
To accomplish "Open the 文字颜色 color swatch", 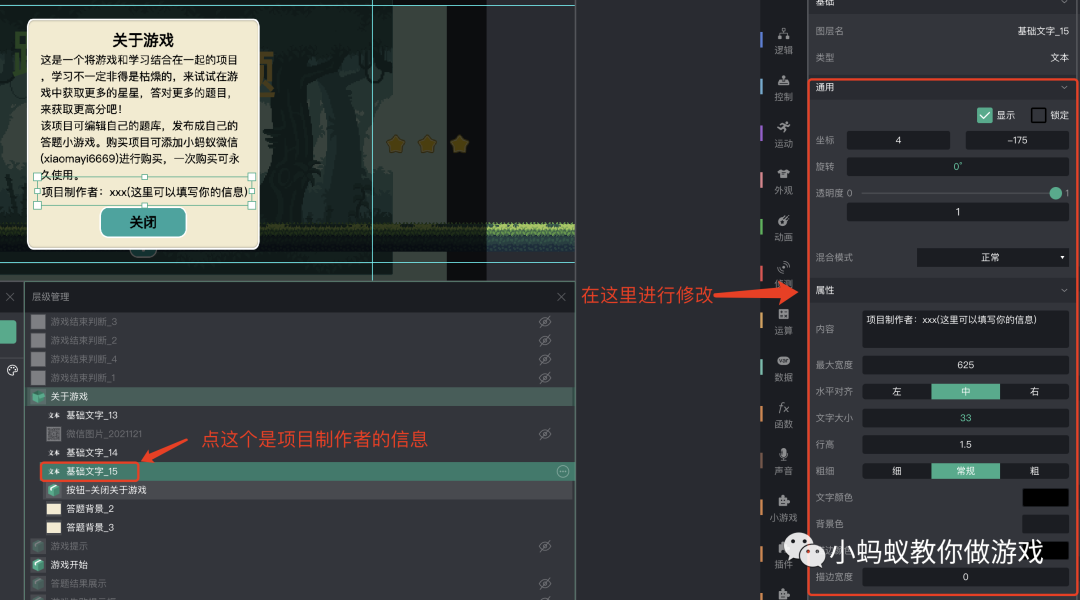I will [x=1046, y=497].
